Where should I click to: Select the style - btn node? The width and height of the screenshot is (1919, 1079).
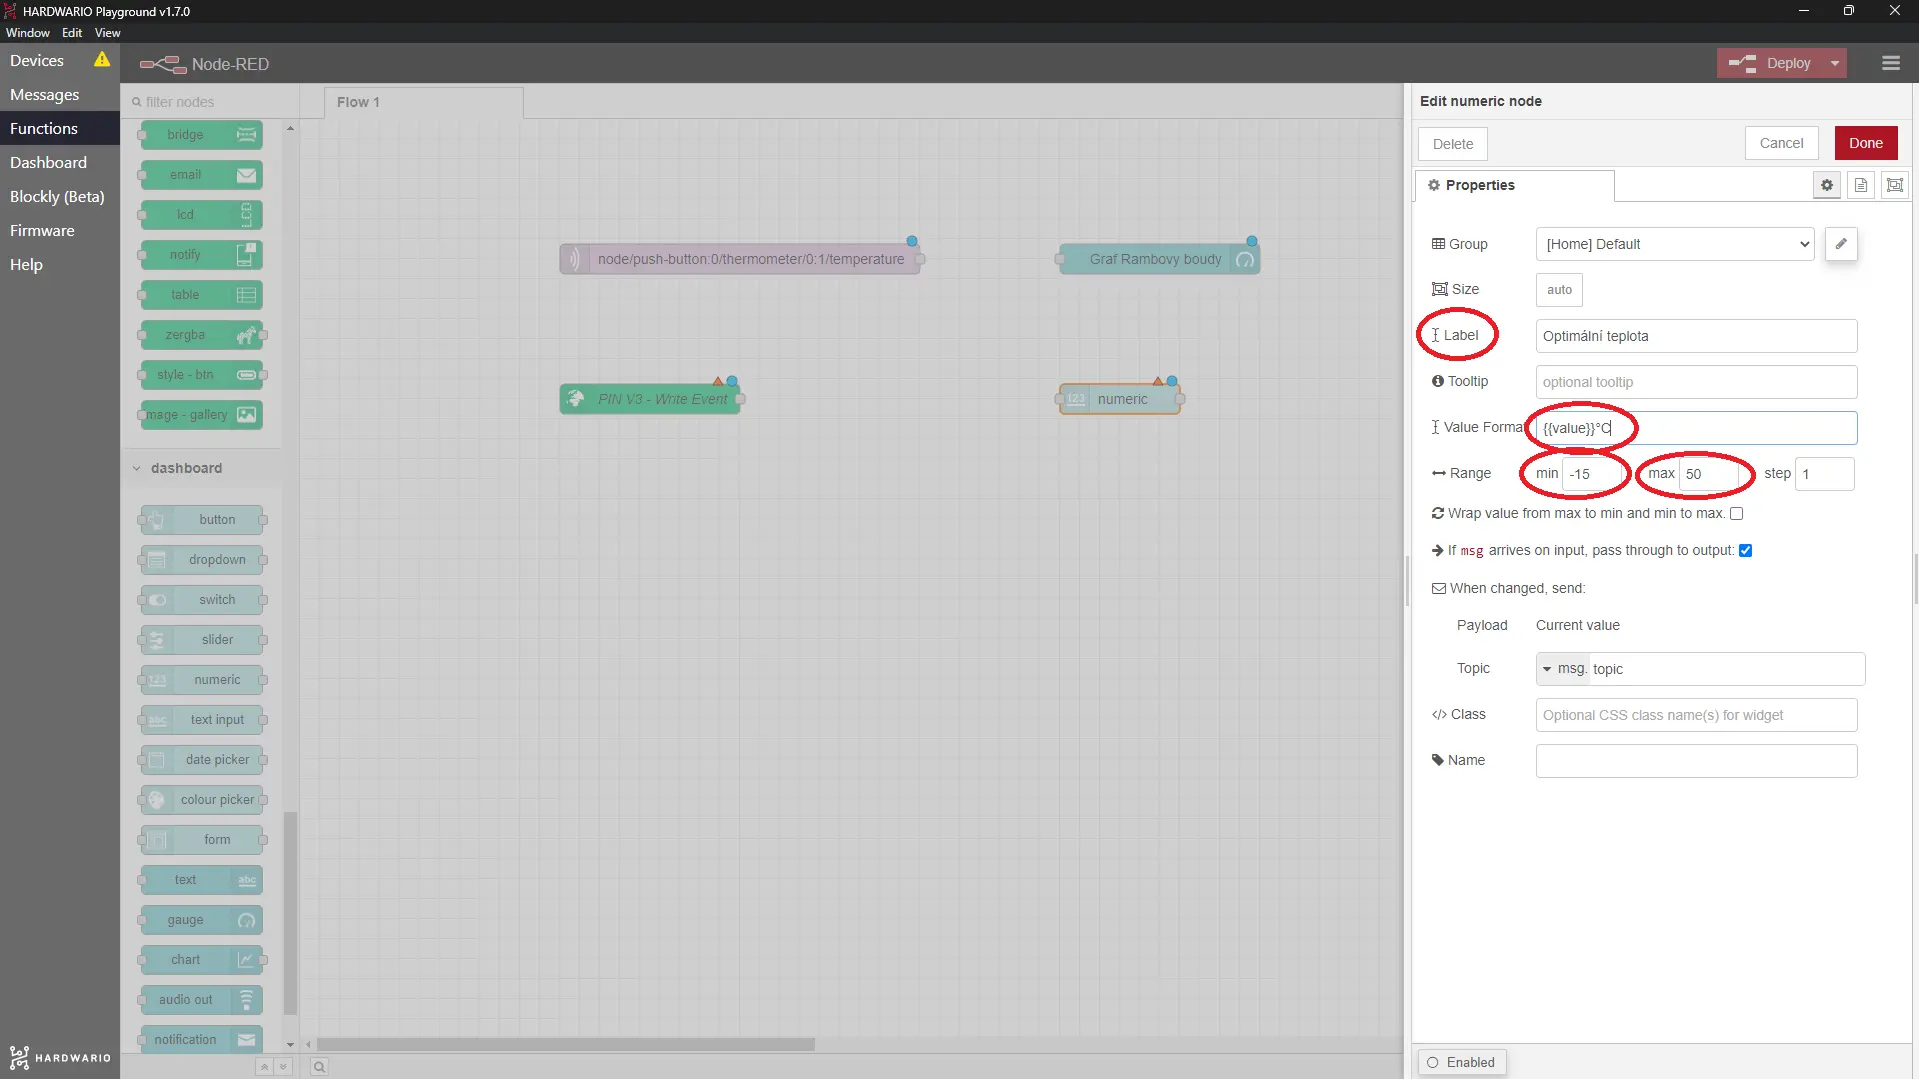tap(202, 375)
